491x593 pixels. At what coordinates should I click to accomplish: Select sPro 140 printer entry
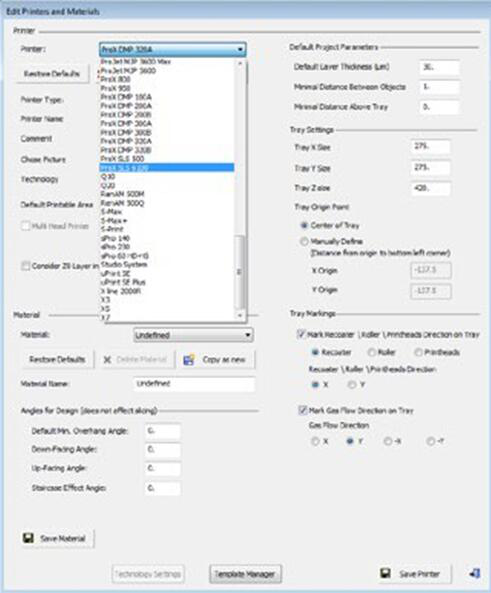(167, 238)
